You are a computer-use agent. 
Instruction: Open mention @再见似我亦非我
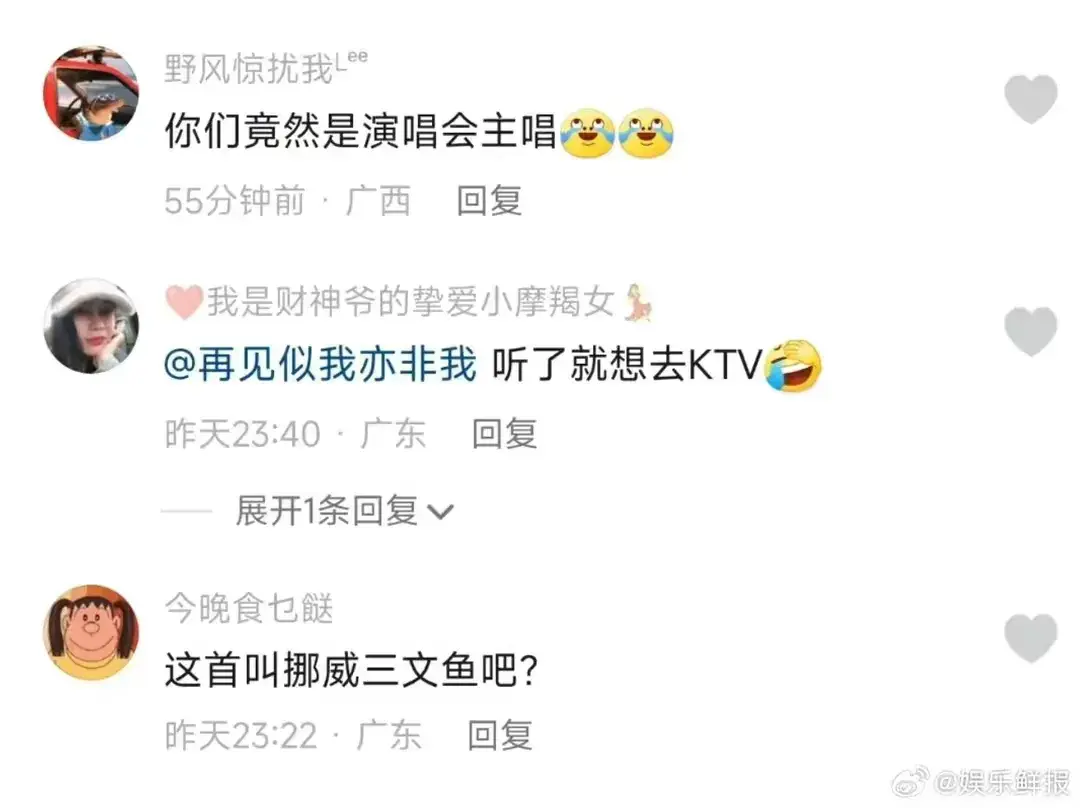pyautogui.click(x=320, y=364)
